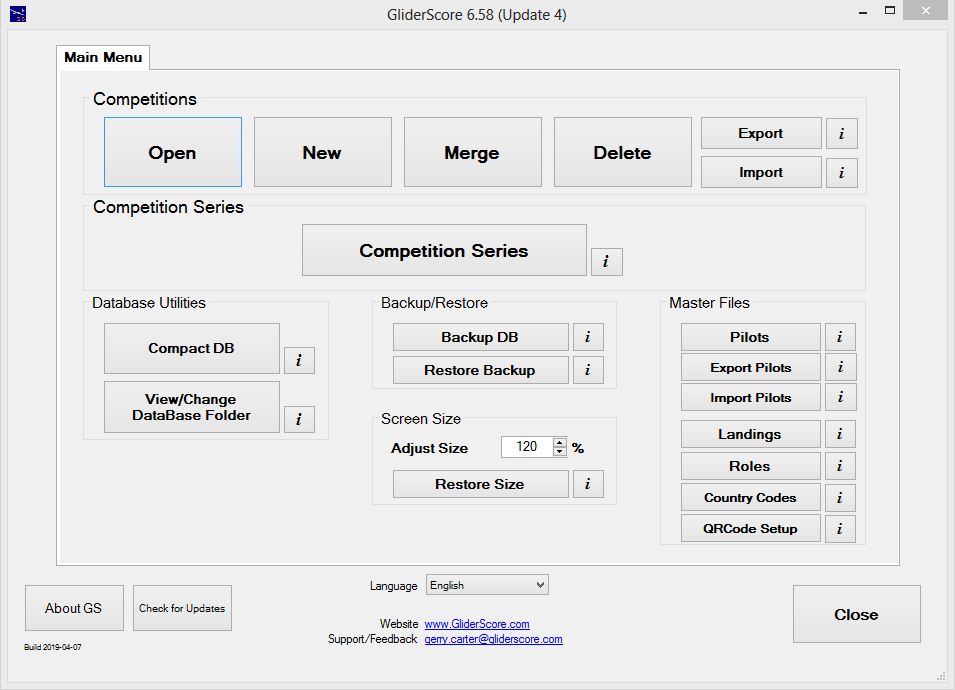The image size is (955, 690).
Task: Show info for Competition Series
Action: [x=607, y=262]
